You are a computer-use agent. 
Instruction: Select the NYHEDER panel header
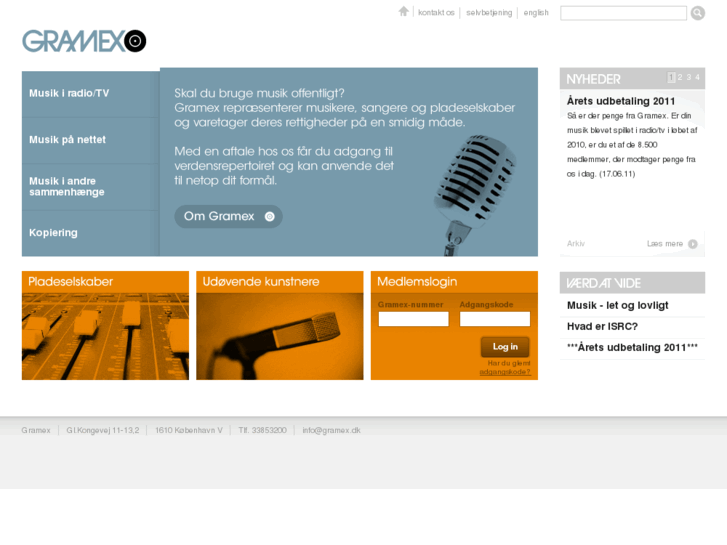pyautogui.click(x=593, y=79)
